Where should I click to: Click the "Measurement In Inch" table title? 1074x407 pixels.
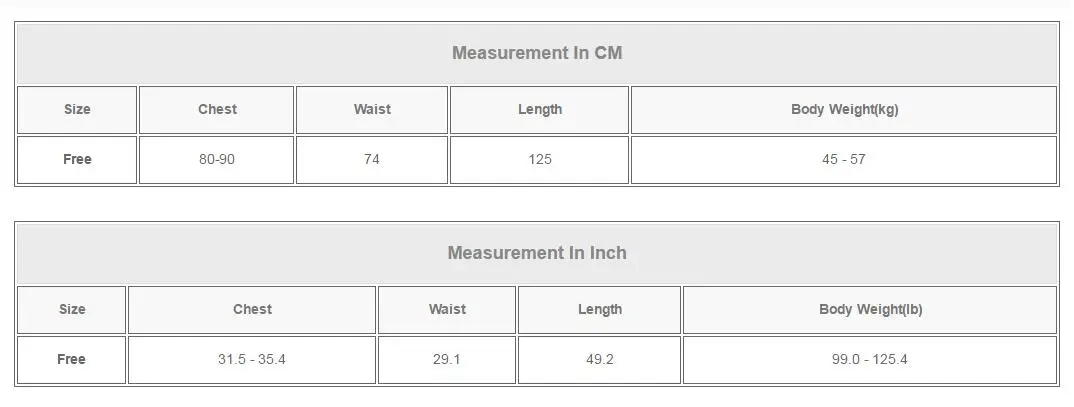(537, 253)
